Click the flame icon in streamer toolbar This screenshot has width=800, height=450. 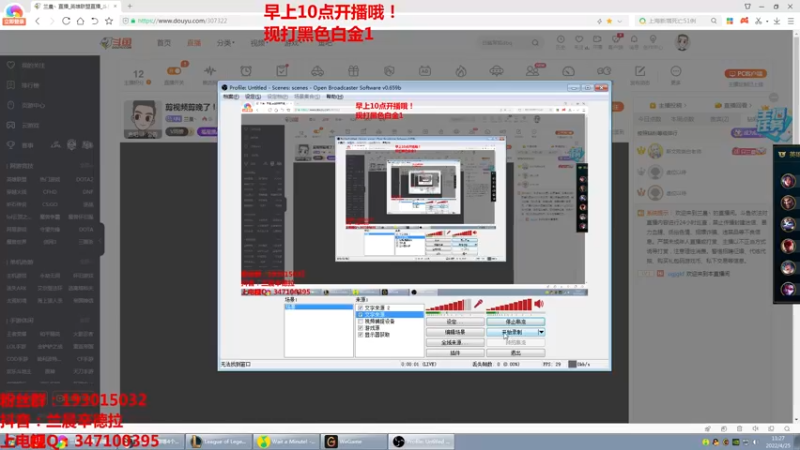click(x=461, y=71)
